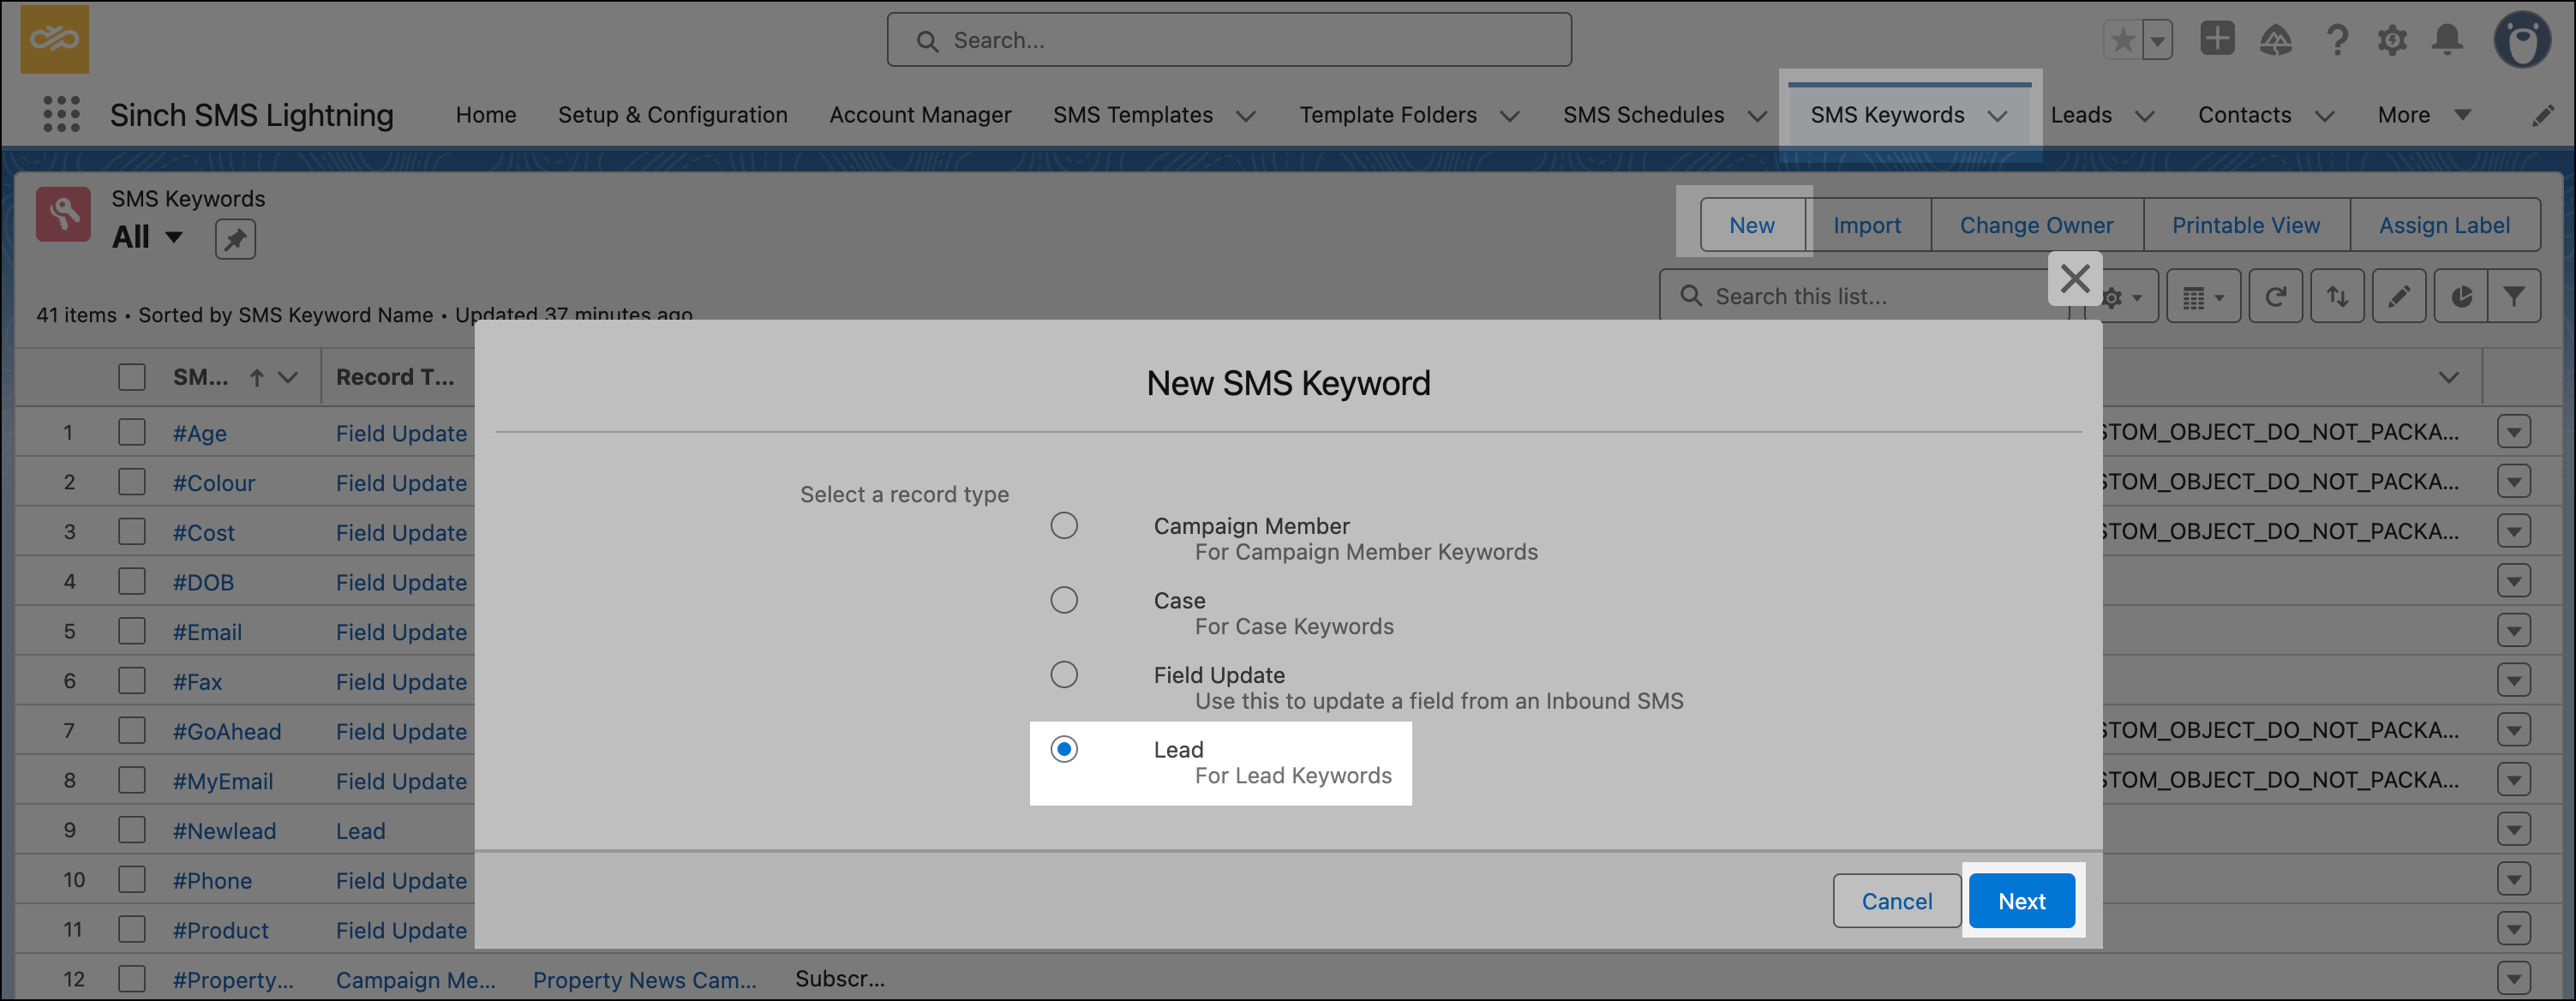Click the New button
Screen dimensions: 2576x1001
point(1752,225)
